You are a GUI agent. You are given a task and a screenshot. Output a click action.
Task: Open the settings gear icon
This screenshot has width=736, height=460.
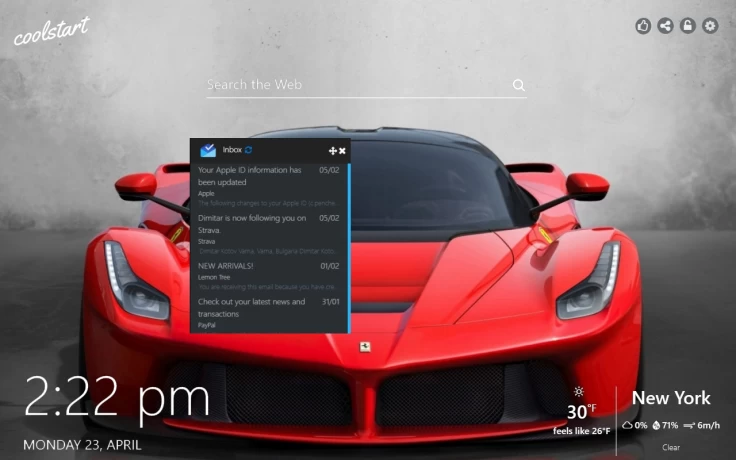[710, 26]
